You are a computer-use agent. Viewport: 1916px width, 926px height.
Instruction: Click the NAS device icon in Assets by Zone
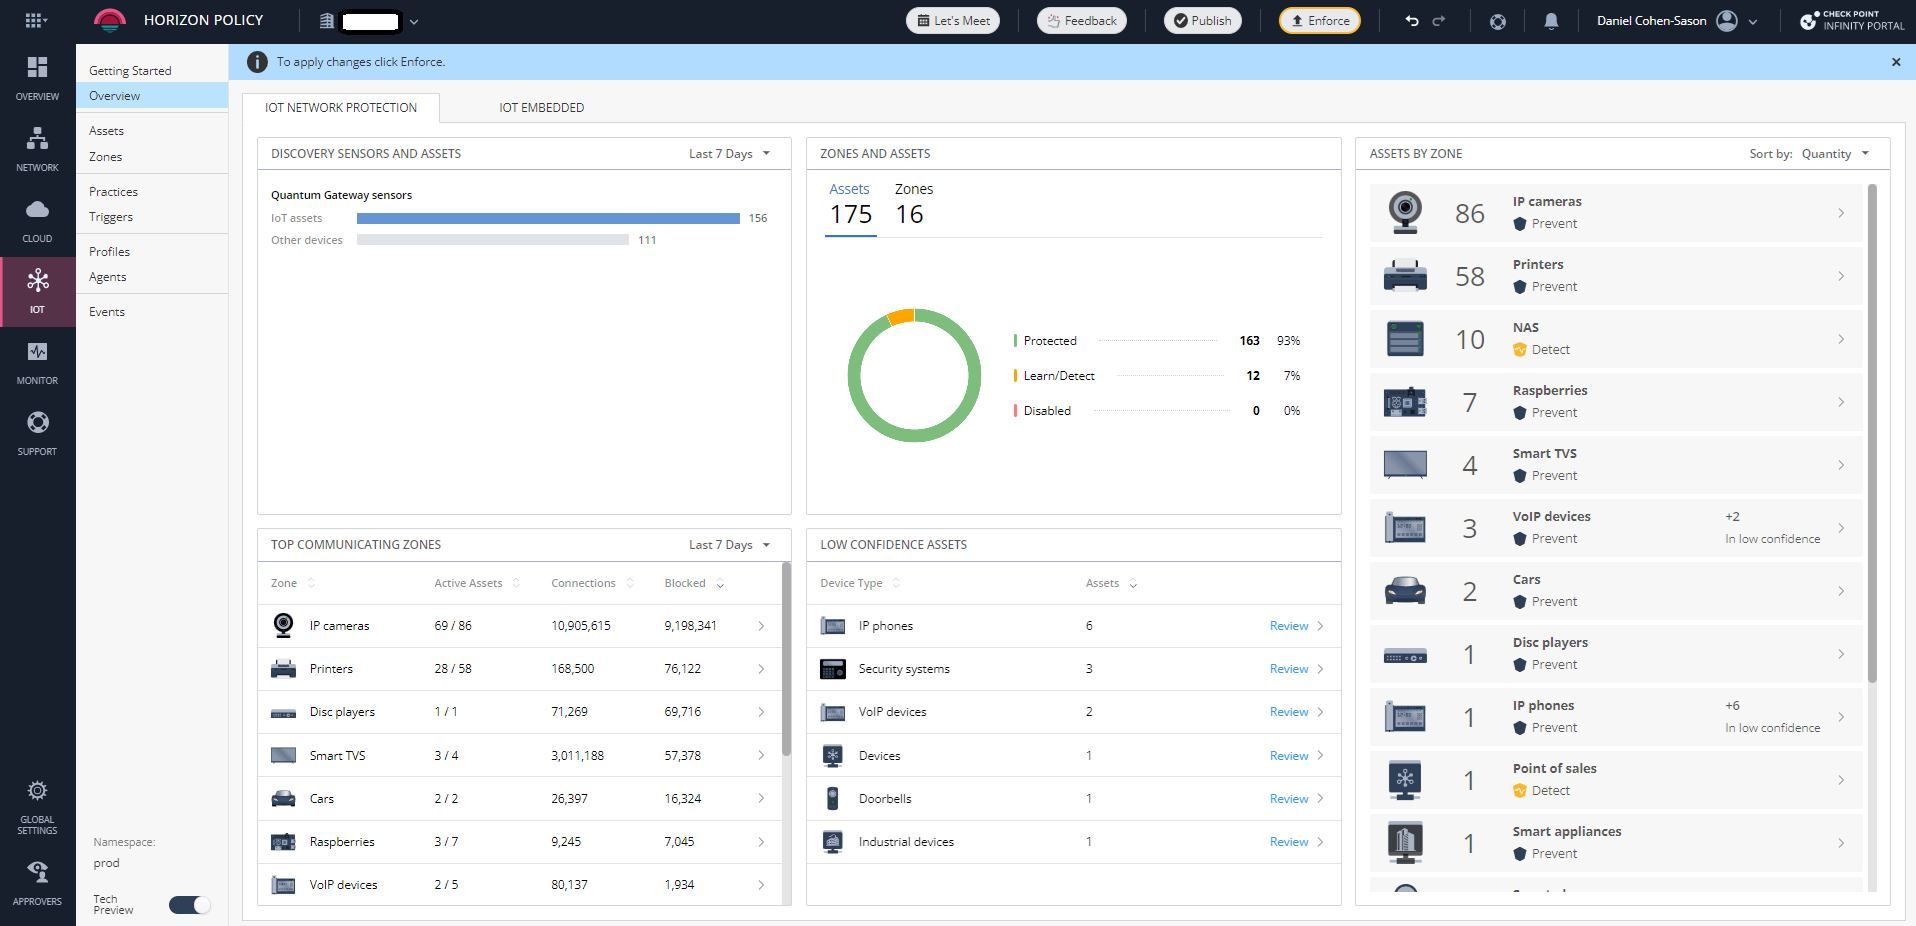click(1405, 339)
